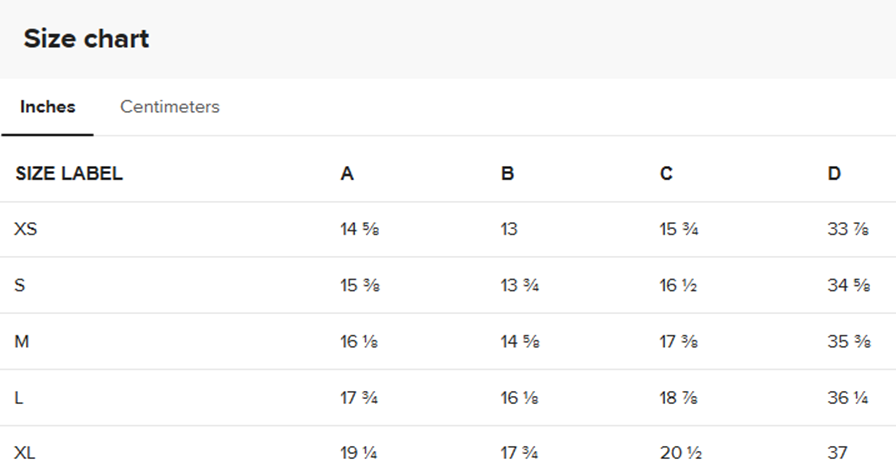This screenshot has width=896, height=475.
Task: Select the L size row label
Action: click(x=19, y=398)
